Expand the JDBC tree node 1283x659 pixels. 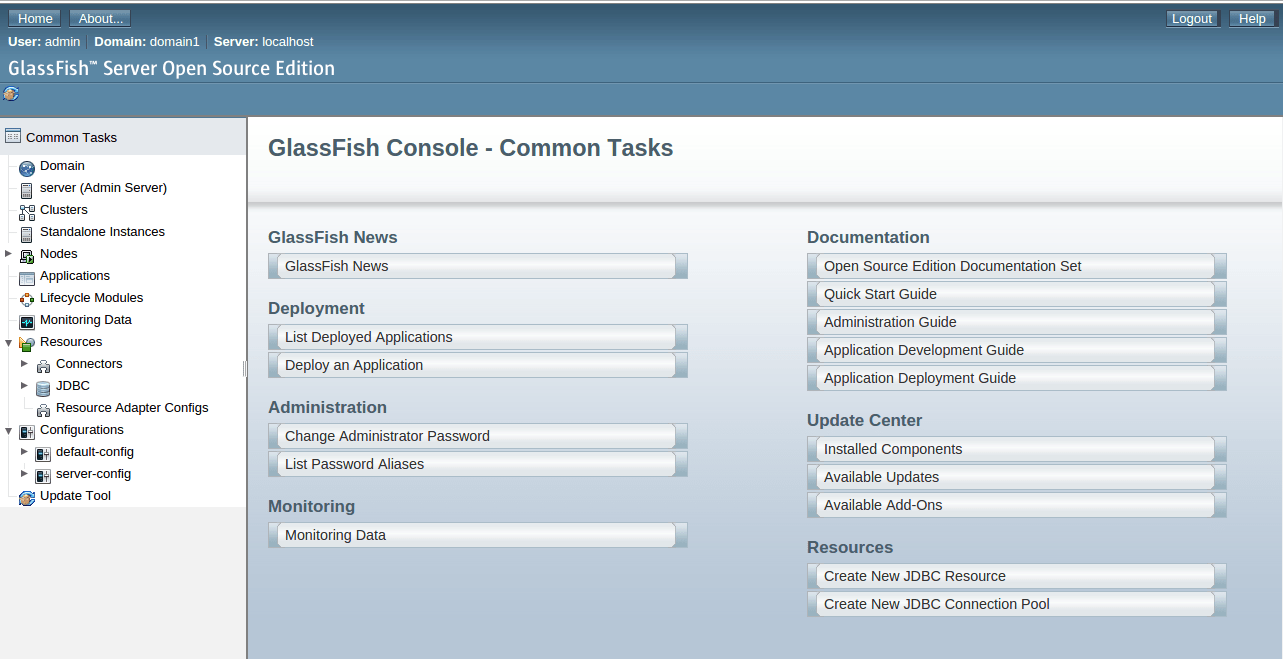pos(24,386)
